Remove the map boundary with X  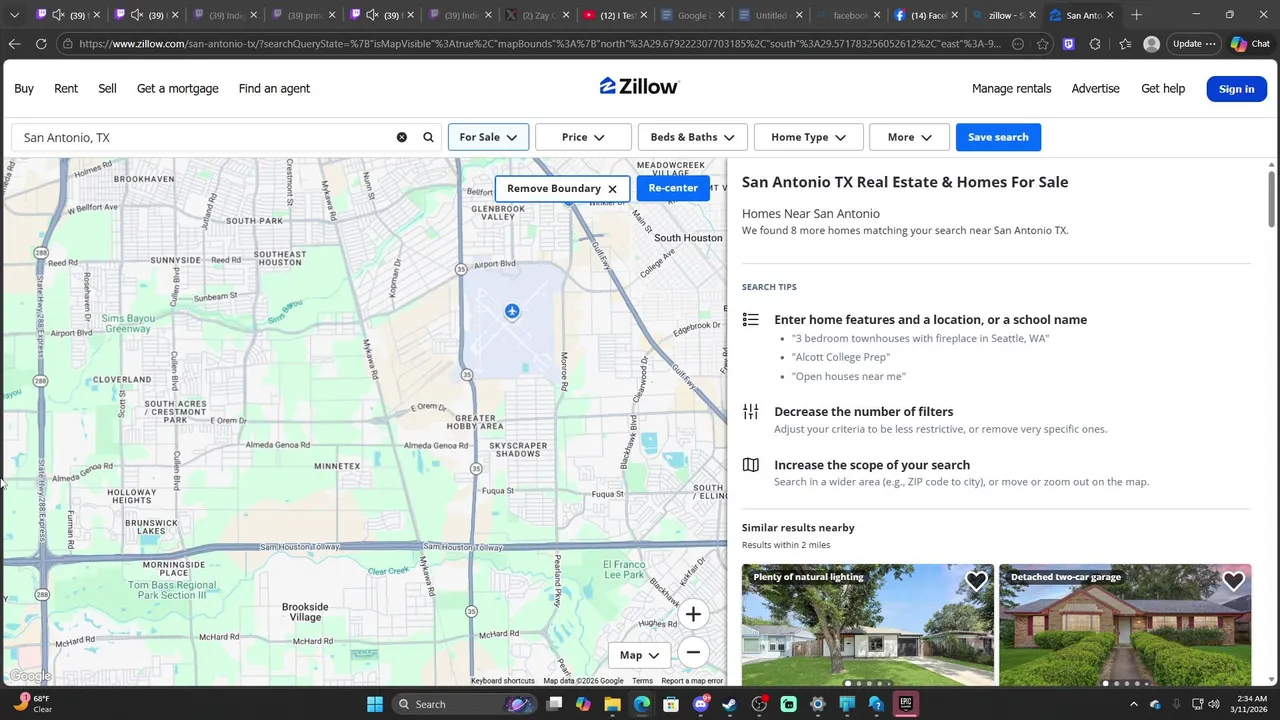612,189
